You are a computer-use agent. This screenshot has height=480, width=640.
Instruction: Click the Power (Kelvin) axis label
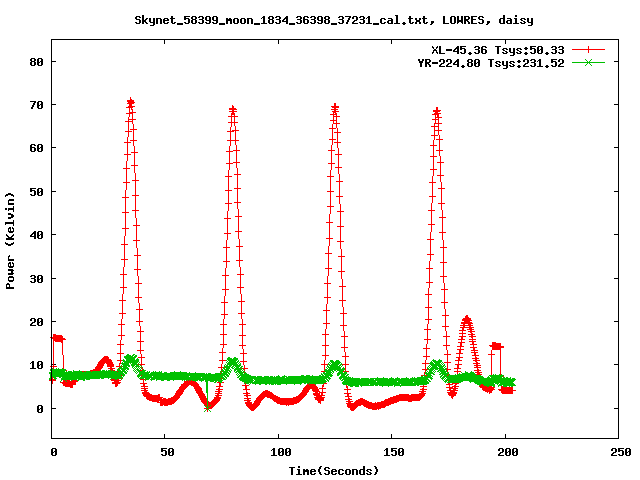click(x=10, y=241)
